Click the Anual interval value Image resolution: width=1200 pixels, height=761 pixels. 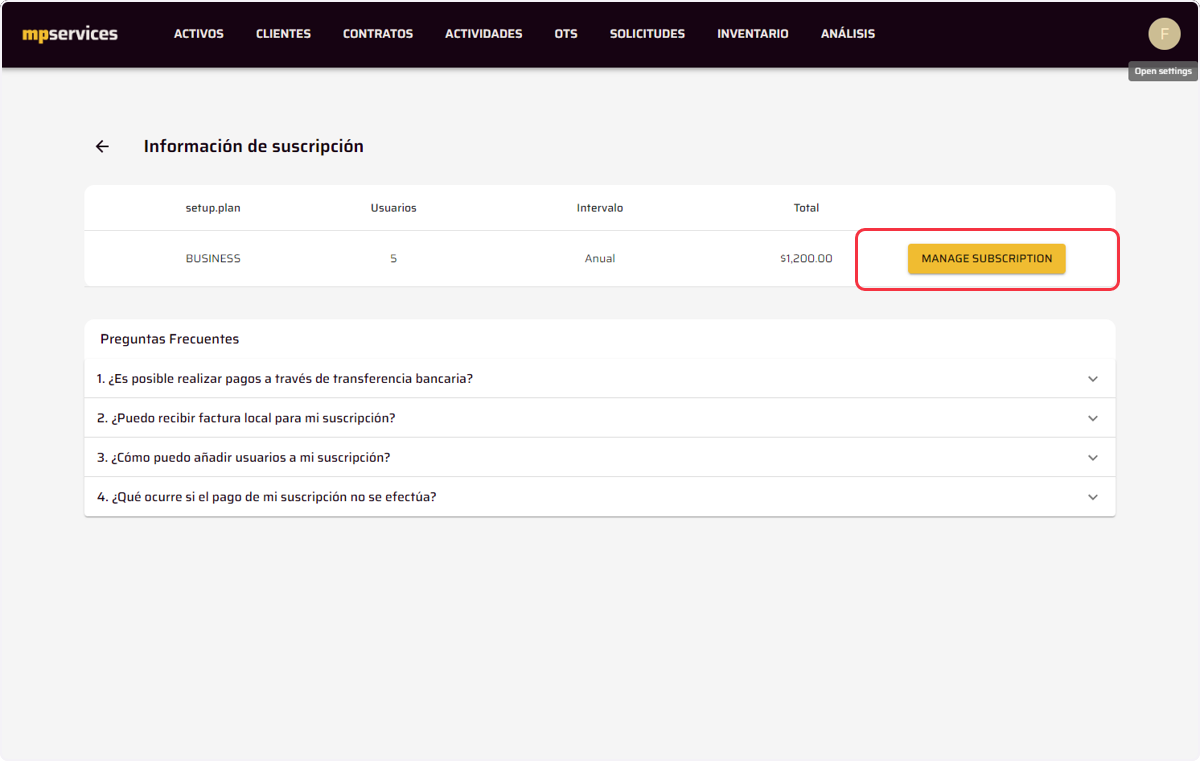600,258
